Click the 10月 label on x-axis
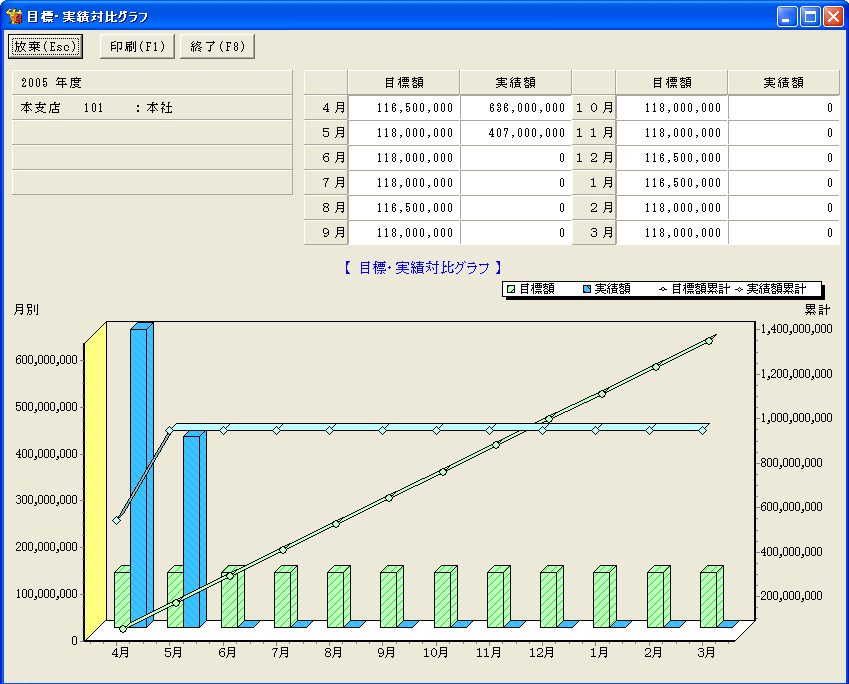This screenshot has height=684, width=849. click(x=436, y=653)
